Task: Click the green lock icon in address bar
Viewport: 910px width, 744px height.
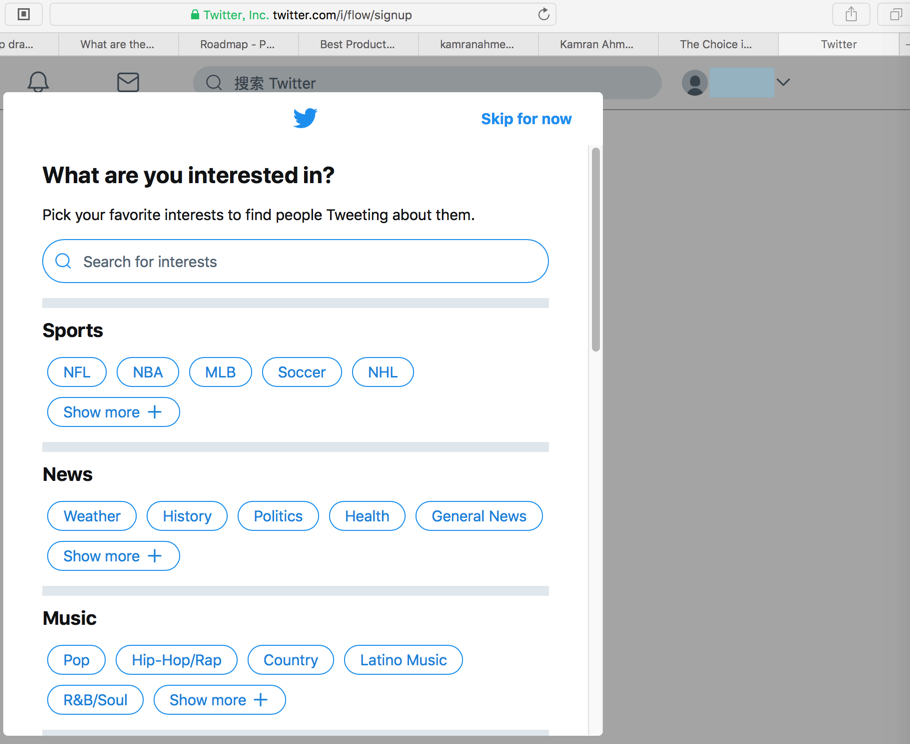Action: [x=195, y=15]
